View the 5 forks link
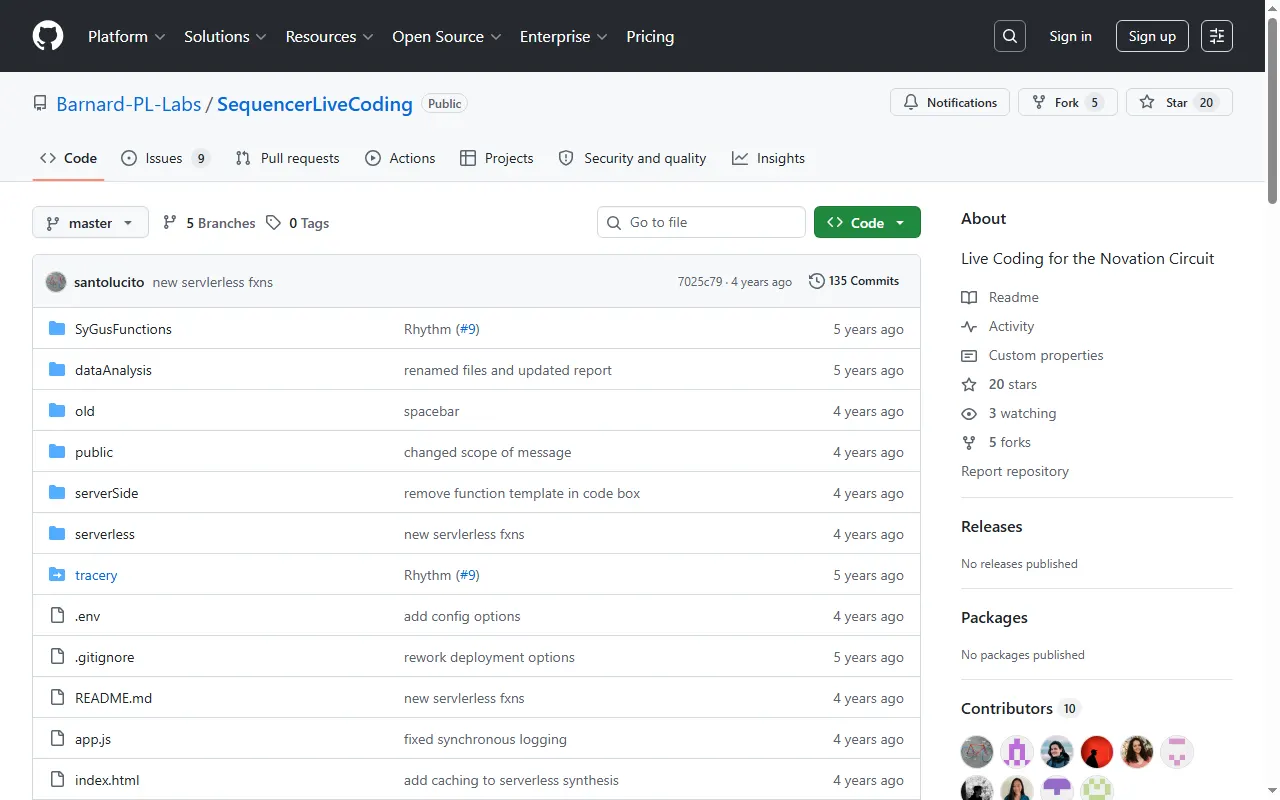The height and width of the screenshot is (800, 1280). 996,442
